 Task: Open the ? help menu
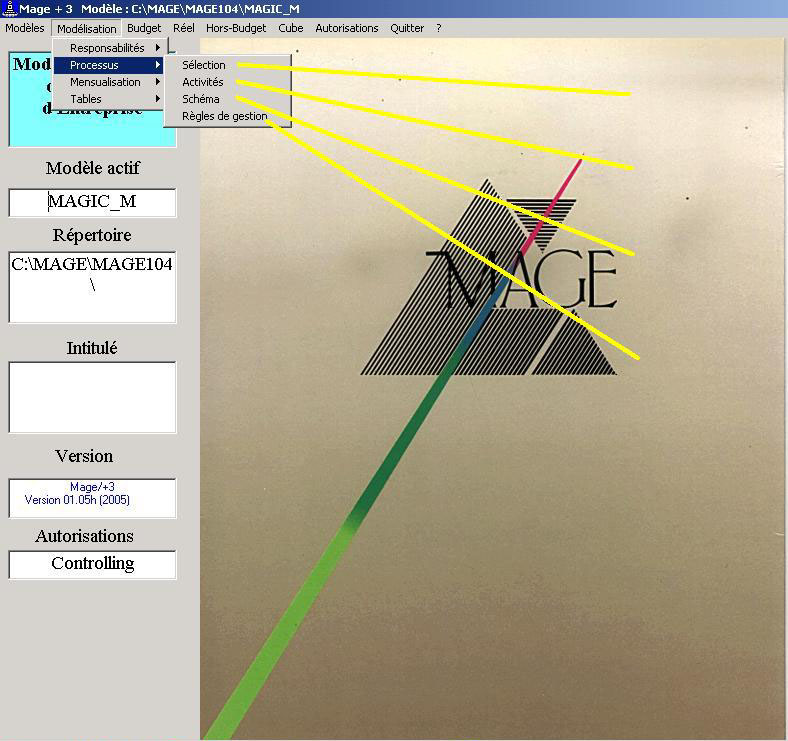click(439, 28)
